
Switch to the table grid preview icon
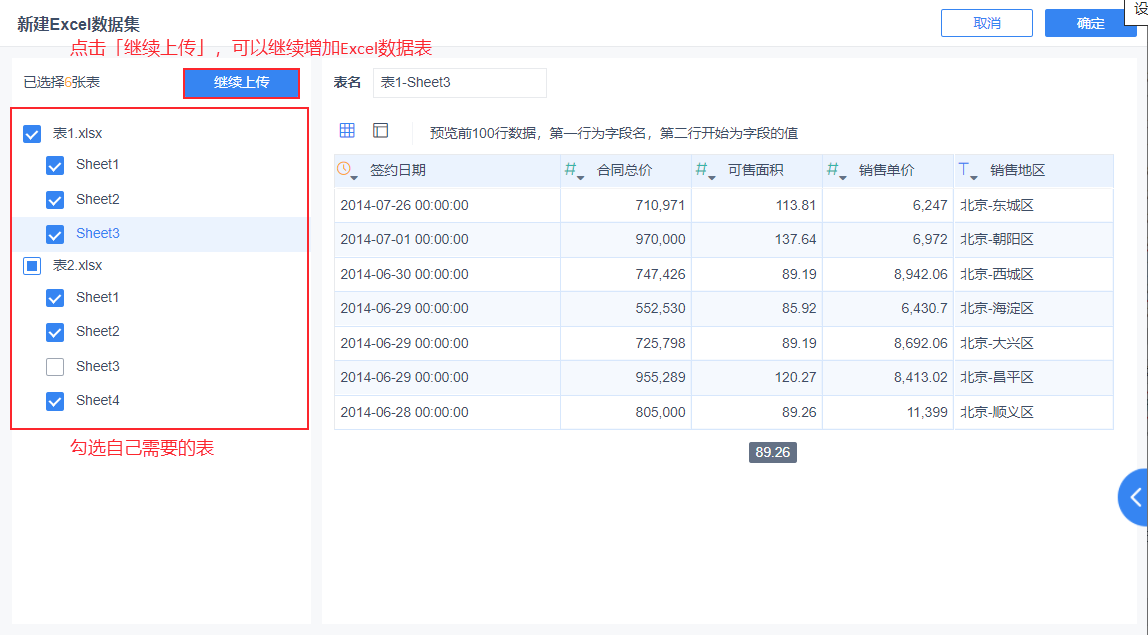pyautogui.click(x=347, y=130)
